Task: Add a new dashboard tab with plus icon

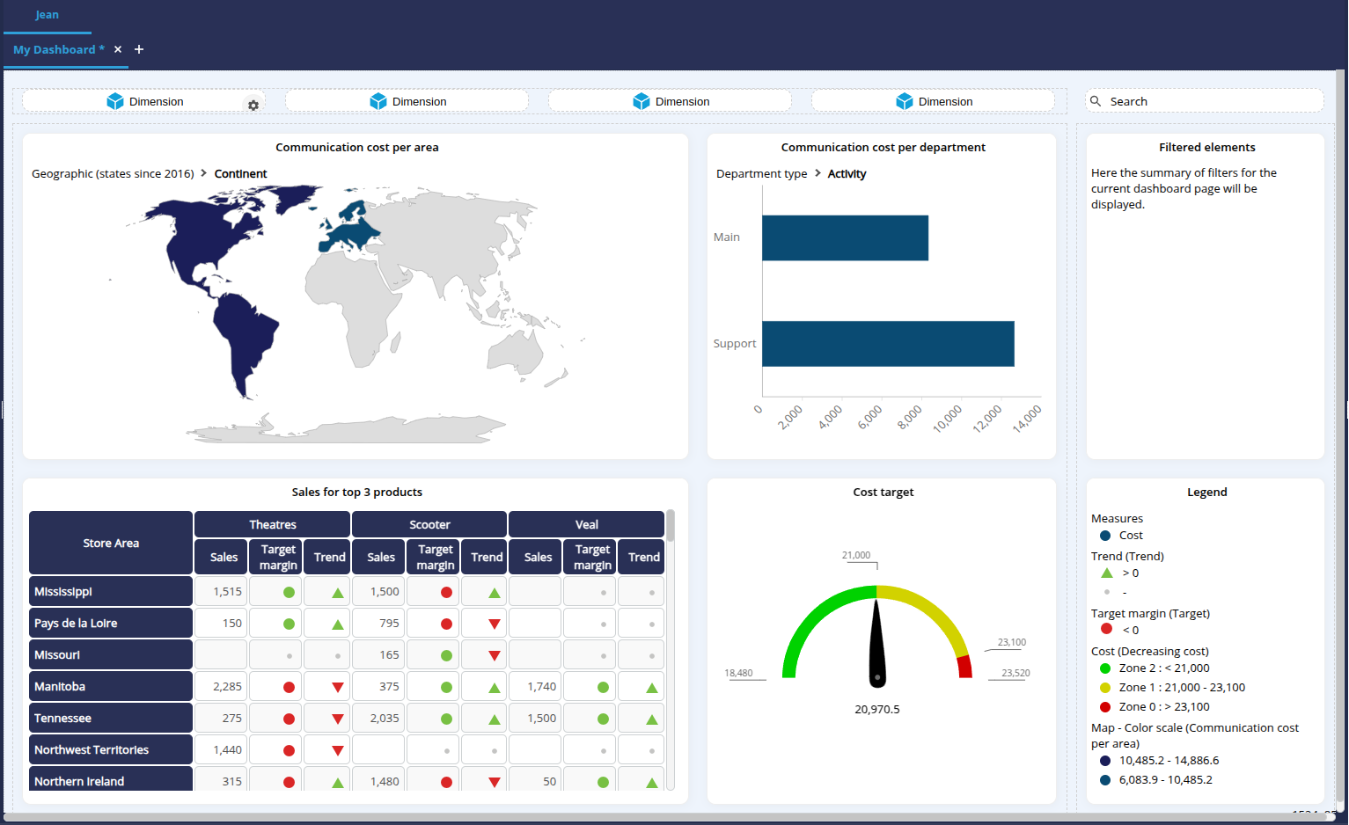Action: (x=139, y=49)
